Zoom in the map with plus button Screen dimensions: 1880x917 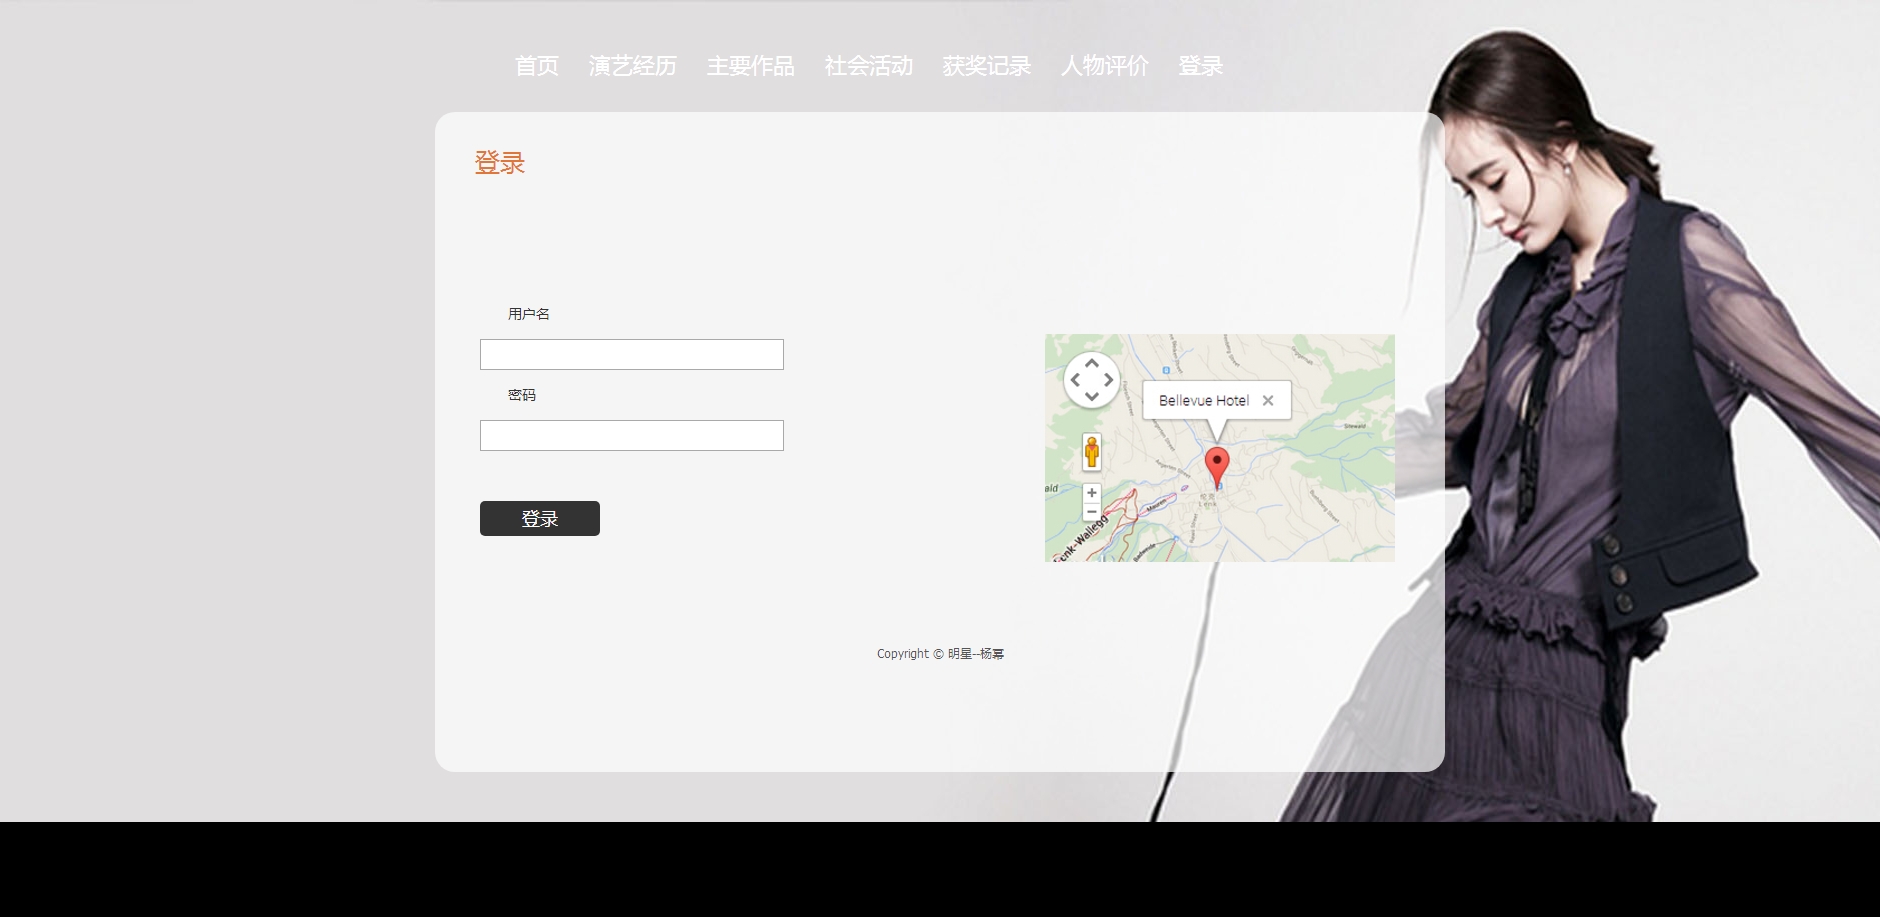click(1091, 493)
